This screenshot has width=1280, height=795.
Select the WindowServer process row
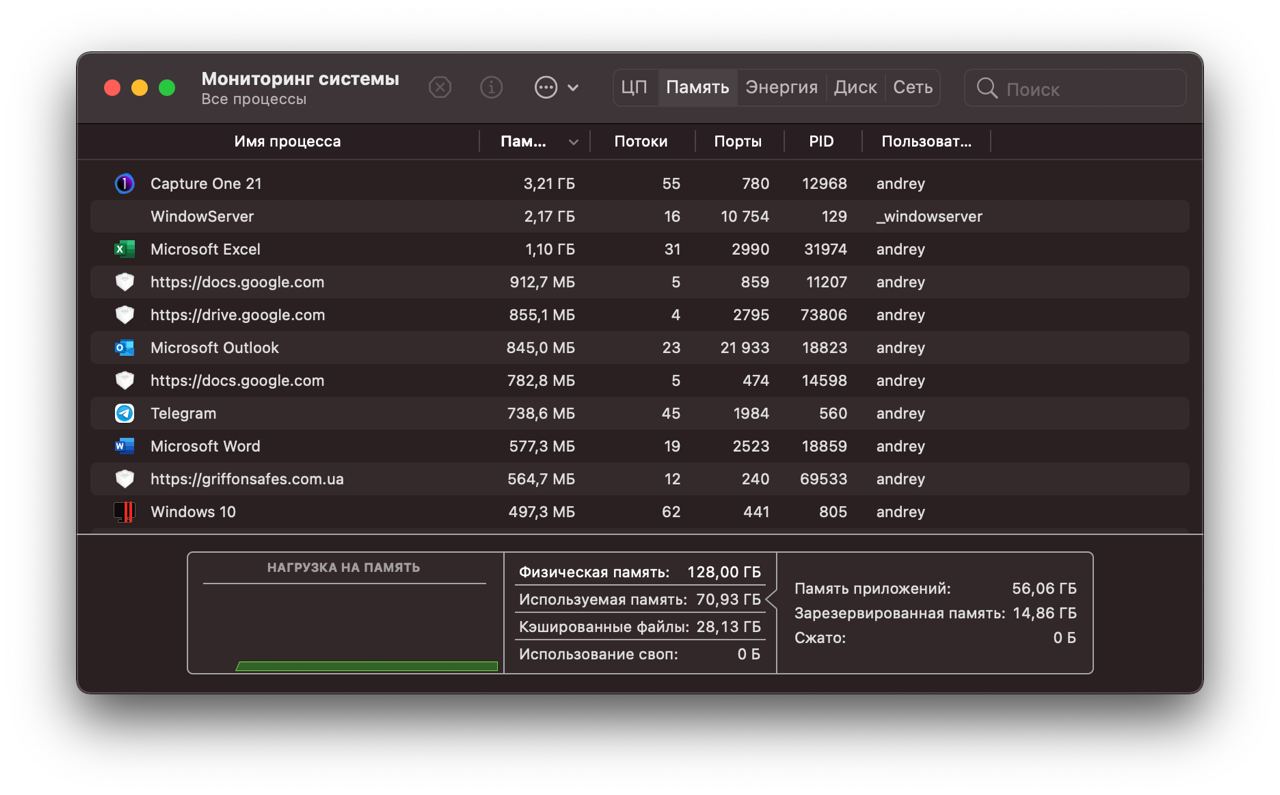640,217
